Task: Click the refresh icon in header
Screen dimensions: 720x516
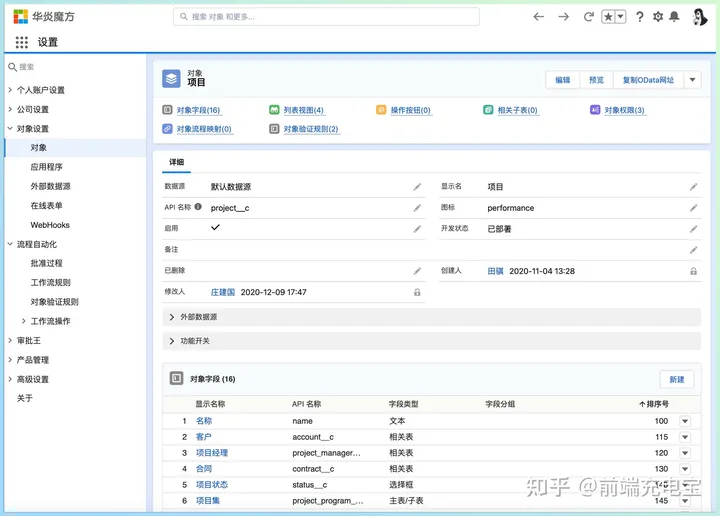Action: pyautogui.click(x=589, y=17)
